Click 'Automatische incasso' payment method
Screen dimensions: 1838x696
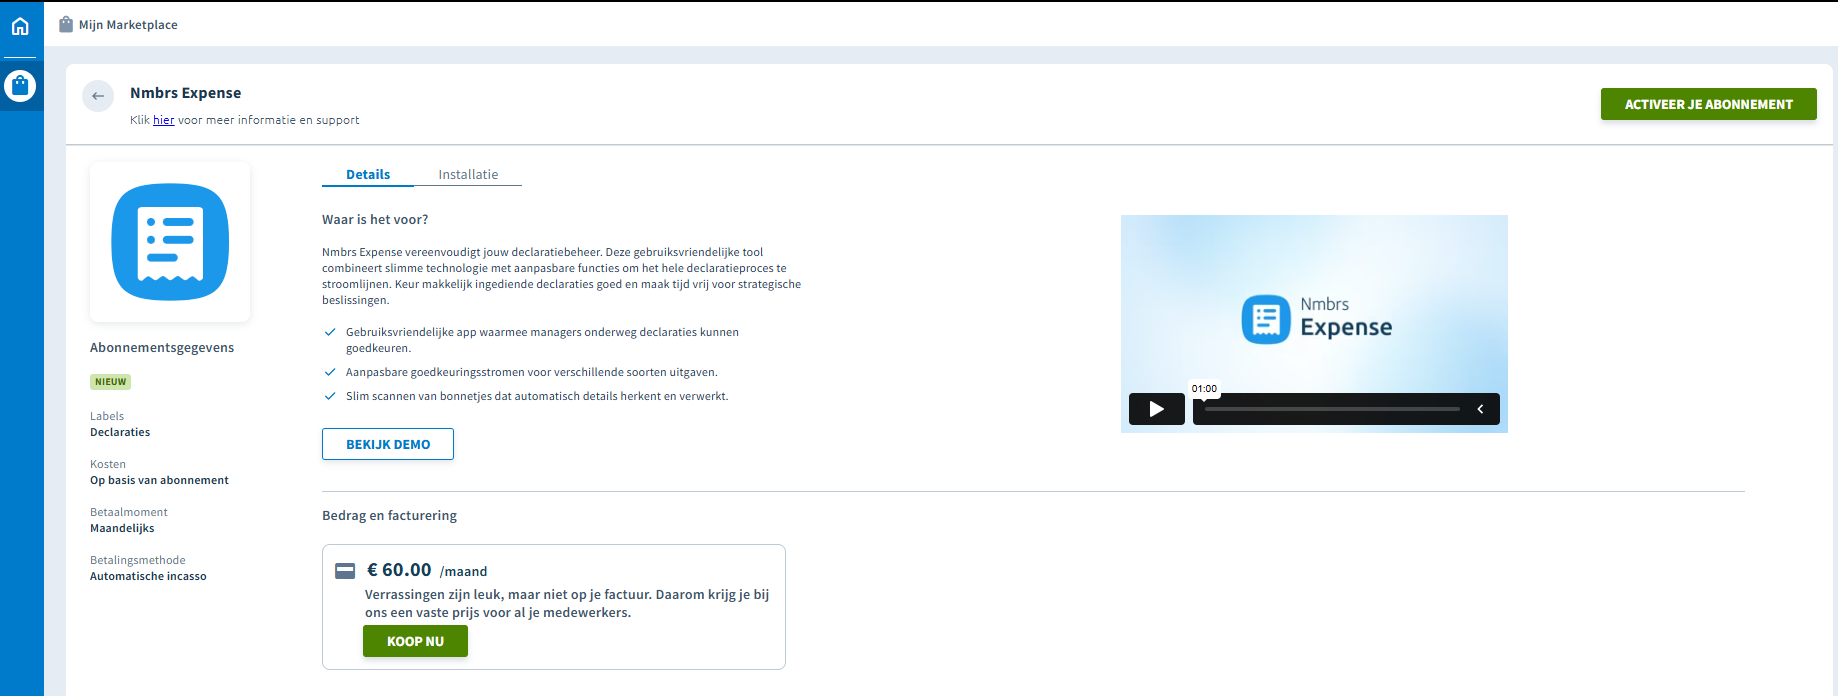[x=148, y=576]
